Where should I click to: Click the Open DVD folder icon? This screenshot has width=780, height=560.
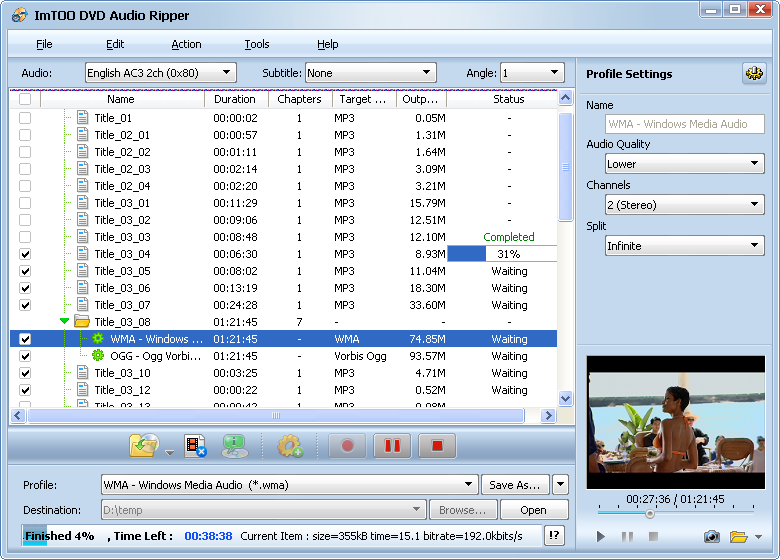[144, 445]
